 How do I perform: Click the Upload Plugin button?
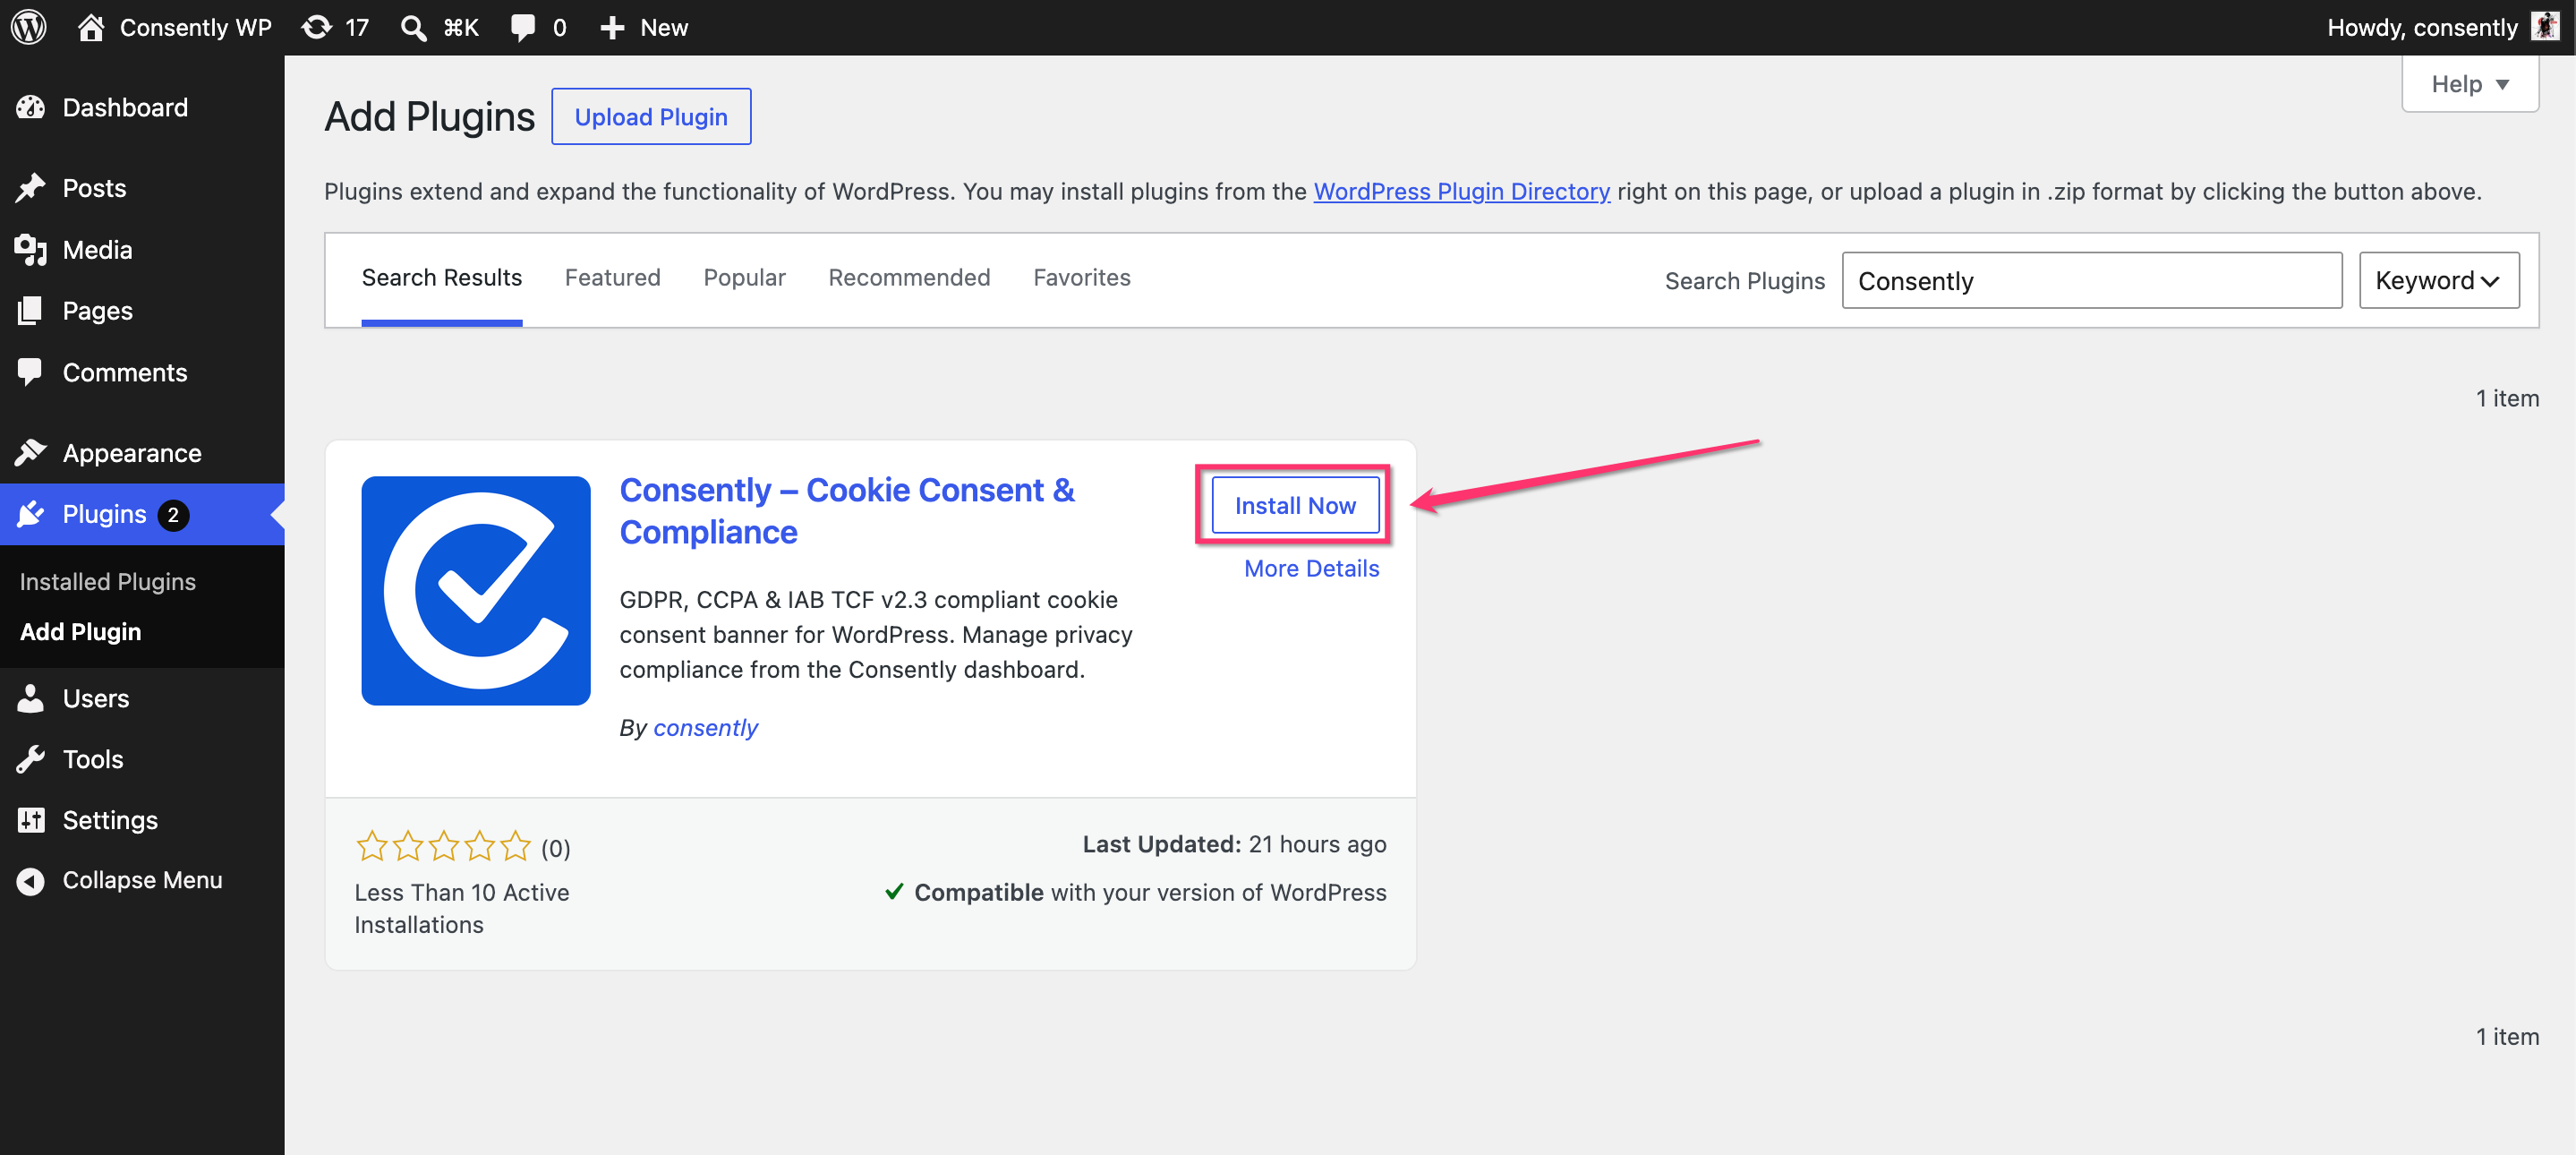[x=651, y=116]
